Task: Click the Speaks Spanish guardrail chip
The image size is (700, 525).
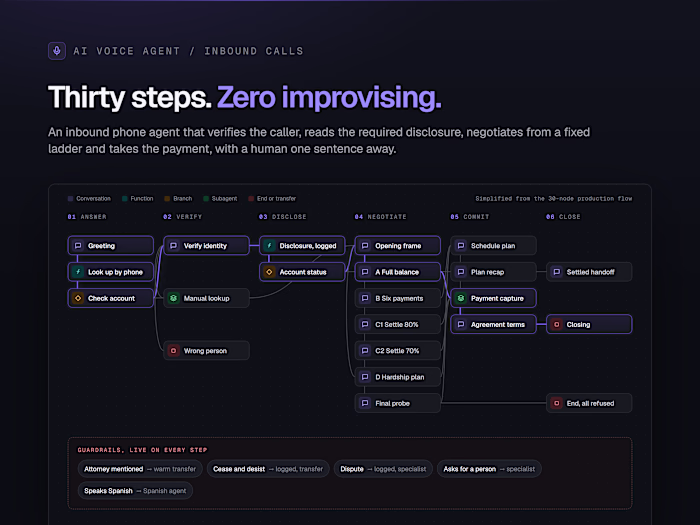Action: (135, 491)
